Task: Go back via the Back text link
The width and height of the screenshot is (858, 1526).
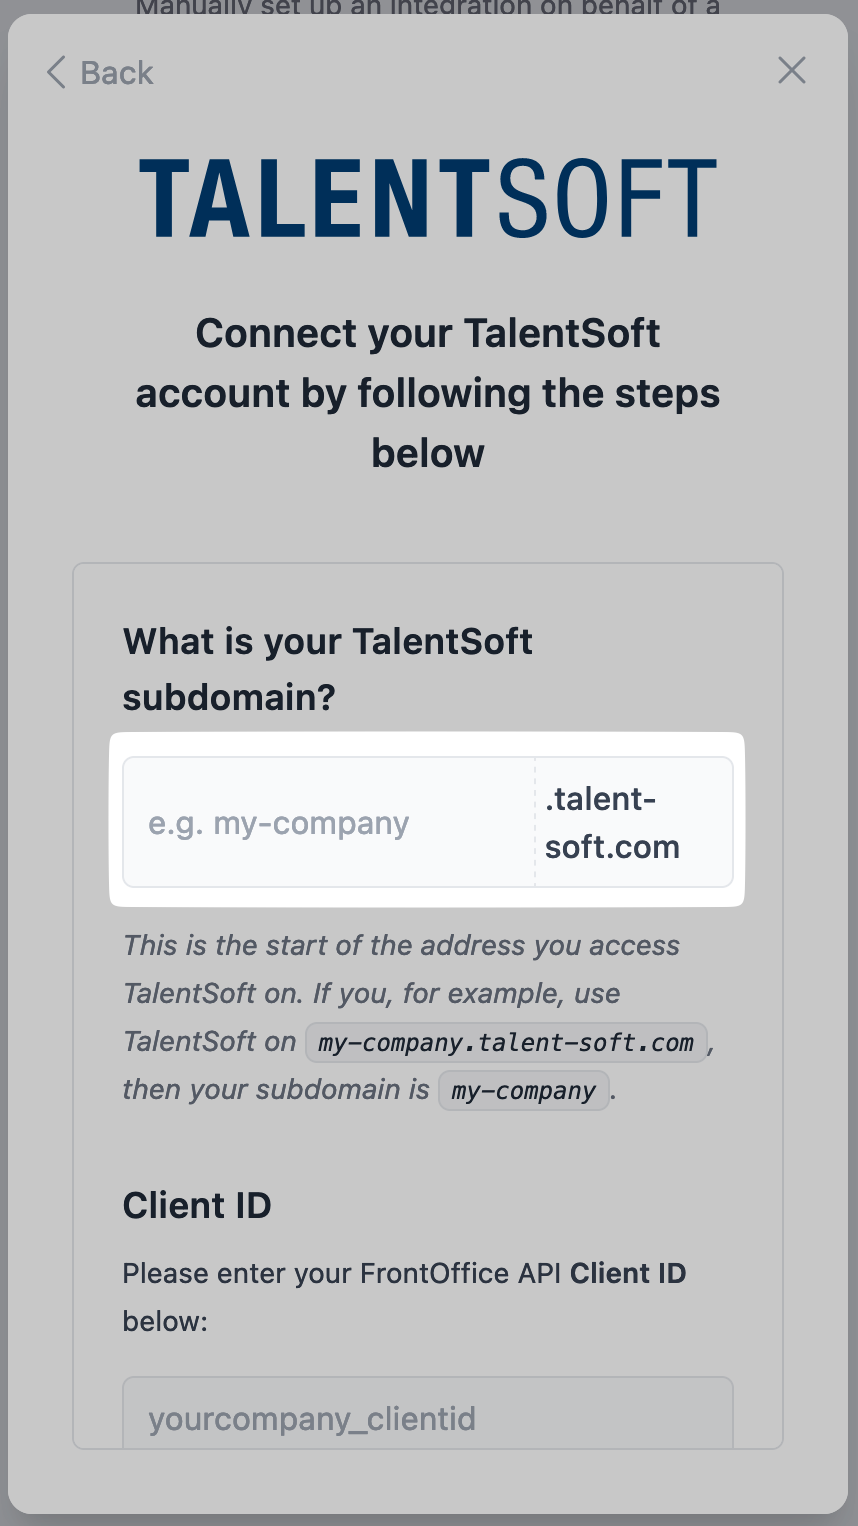Action: point(117,72)
